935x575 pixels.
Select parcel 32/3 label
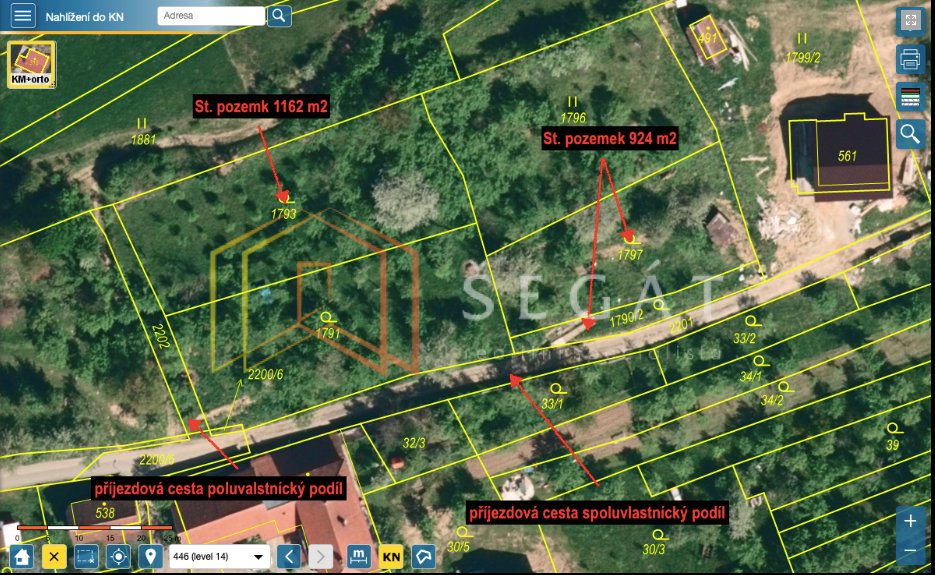[414, 443]
